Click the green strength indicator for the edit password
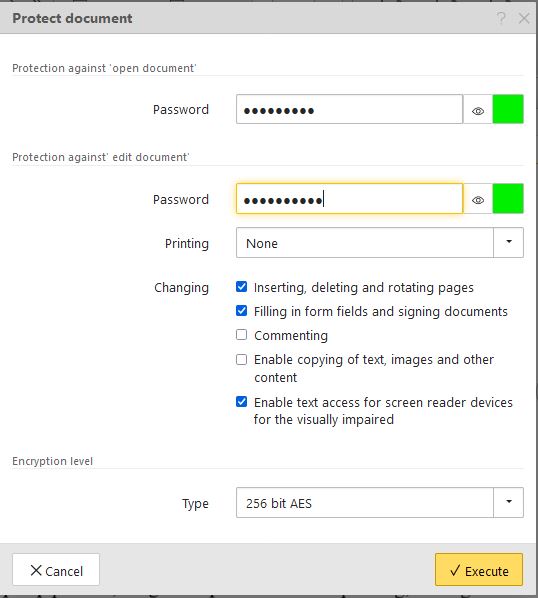538x598 pixels. (x=508, y=198)
